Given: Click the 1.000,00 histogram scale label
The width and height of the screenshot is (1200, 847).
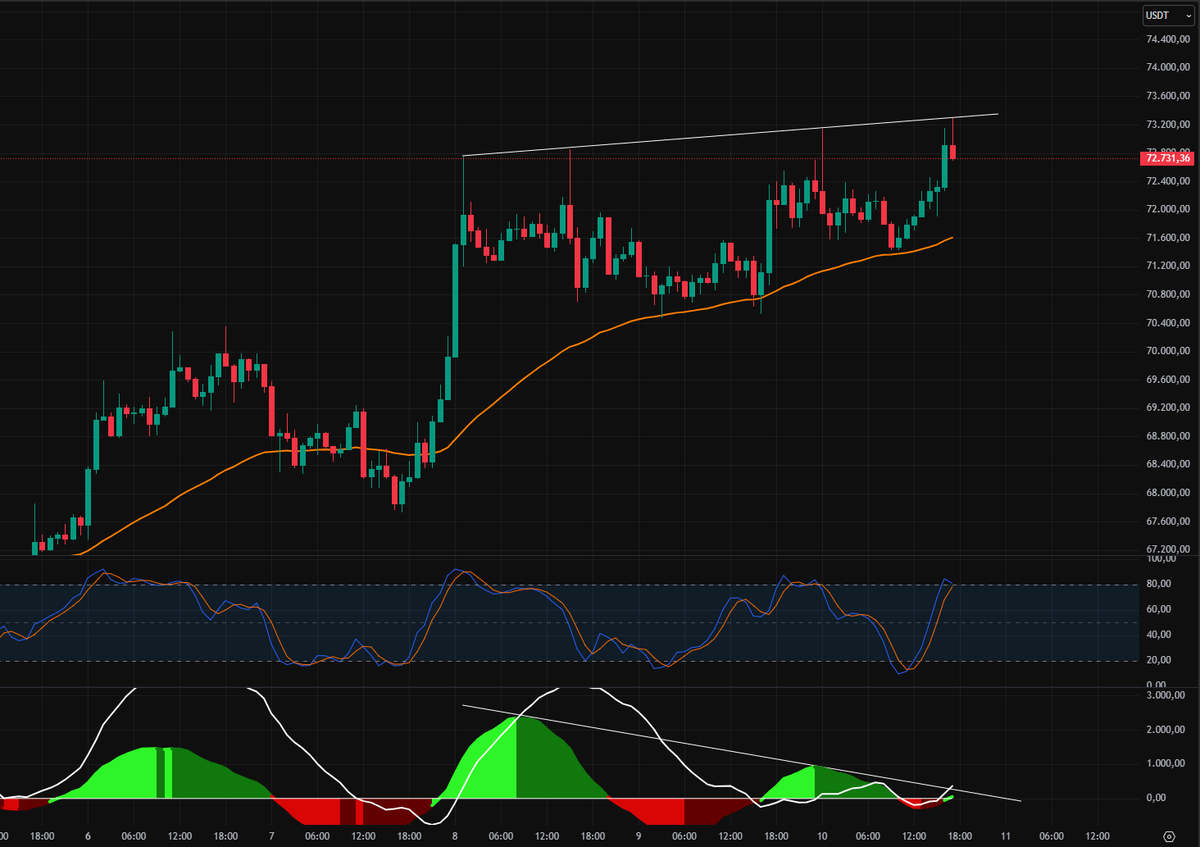Looking at the screenshot, I should pos(1164,764).
